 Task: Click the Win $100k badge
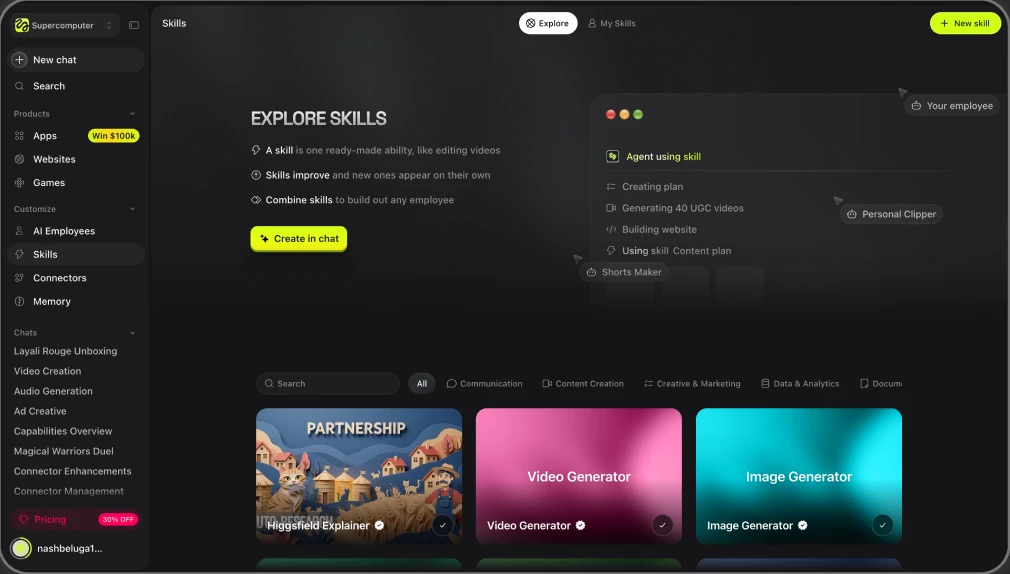113,136
